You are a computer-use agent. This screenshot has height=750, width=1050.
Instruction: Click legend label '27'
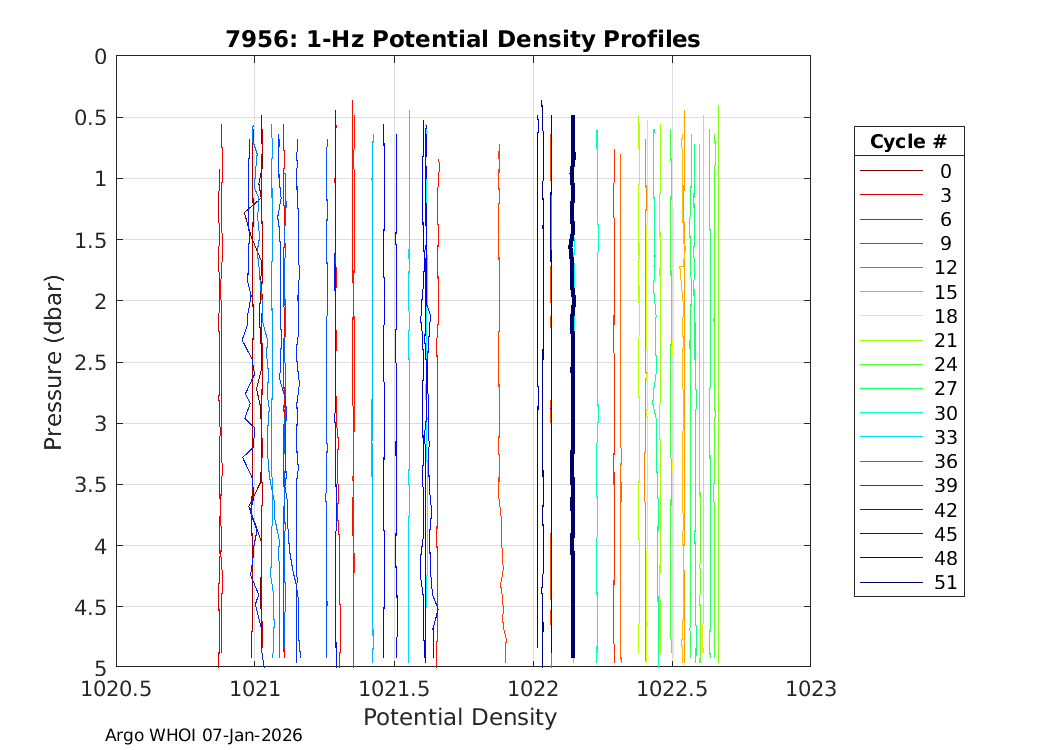tap(945, 389)
